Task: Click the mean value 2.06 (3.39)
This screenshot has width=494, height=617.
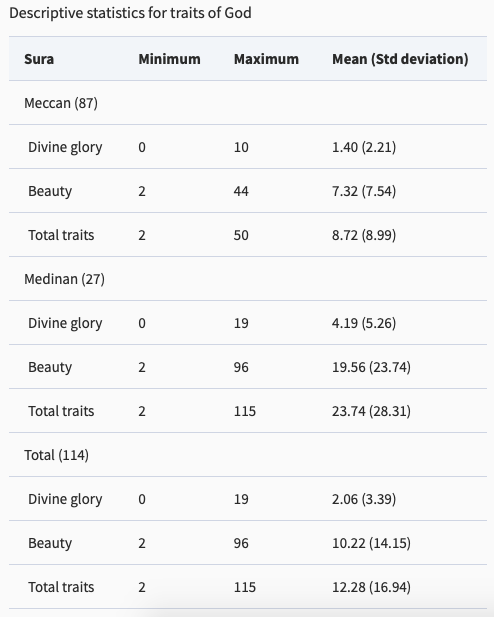Action: [364, 499]
